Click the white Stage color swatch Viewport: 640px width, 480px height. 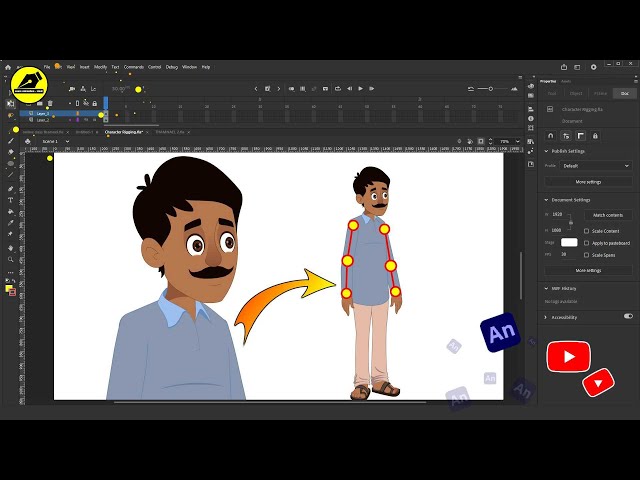click(569, 242)
